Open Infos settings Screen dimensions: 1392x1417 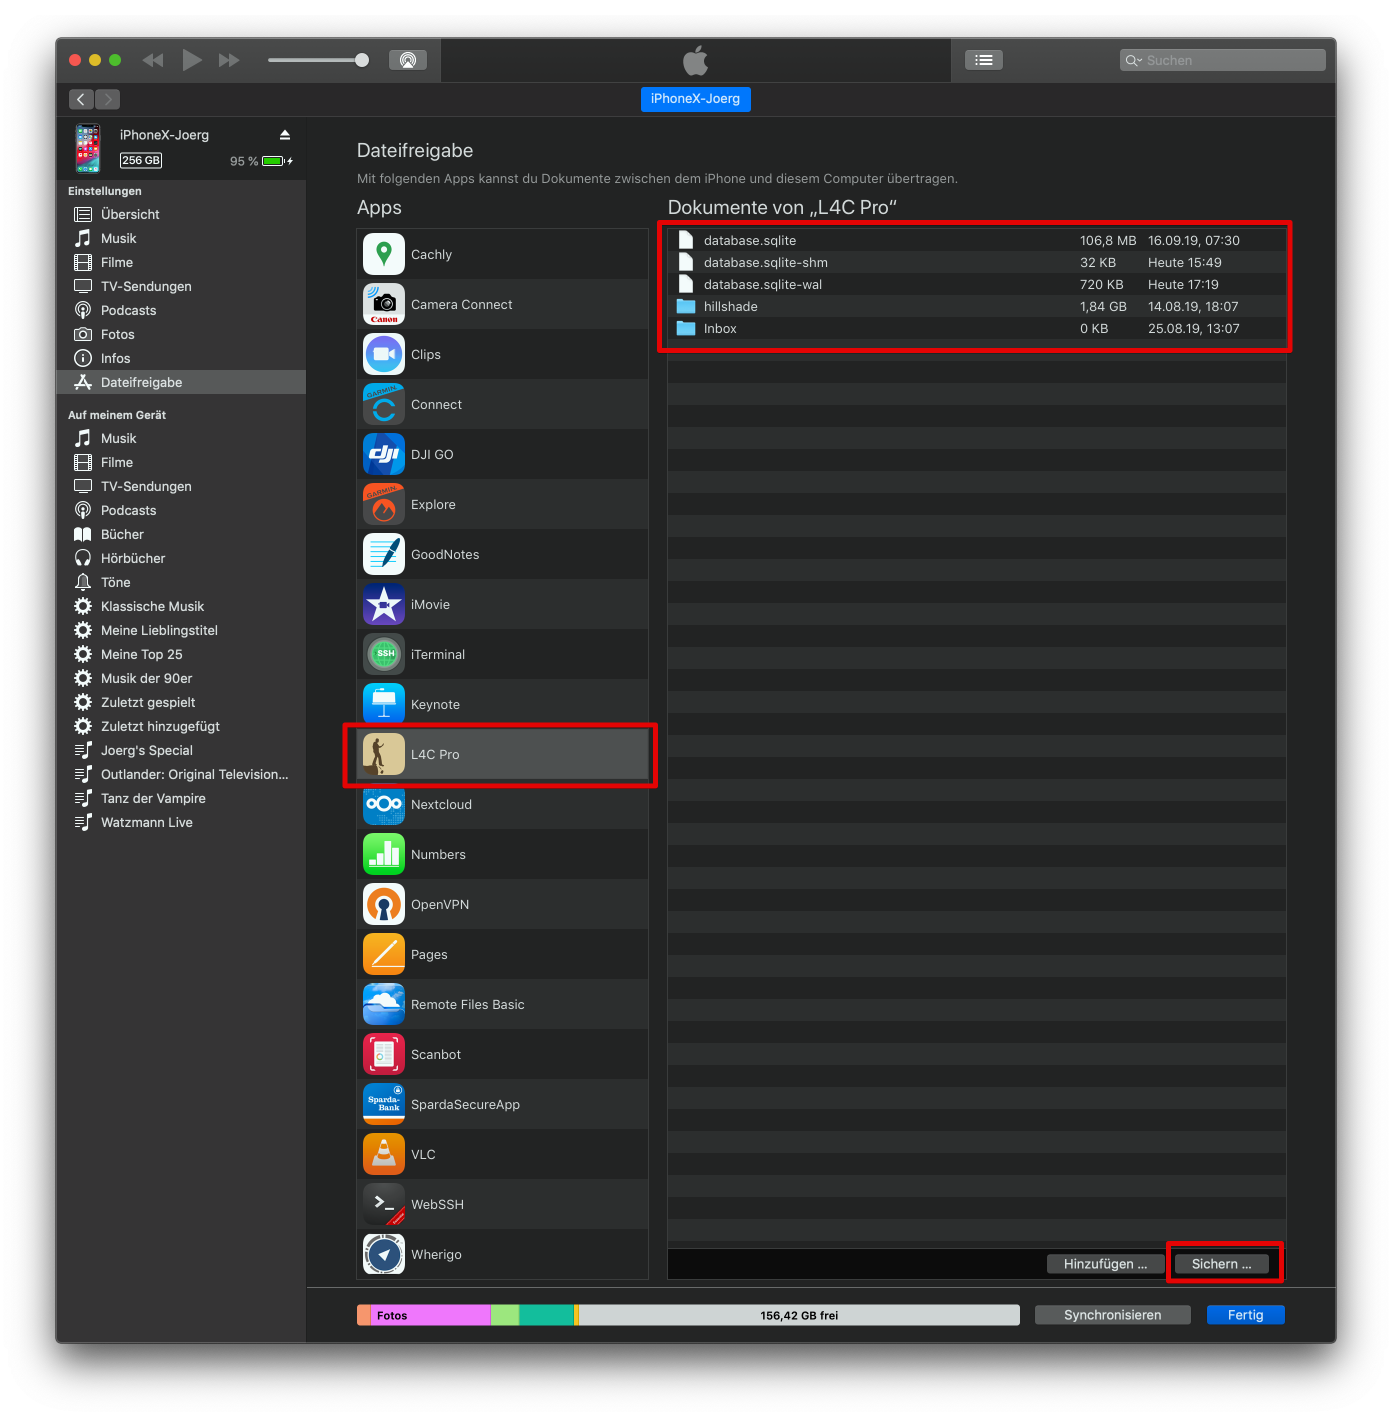pyautogui.click(x=181, y=358)
